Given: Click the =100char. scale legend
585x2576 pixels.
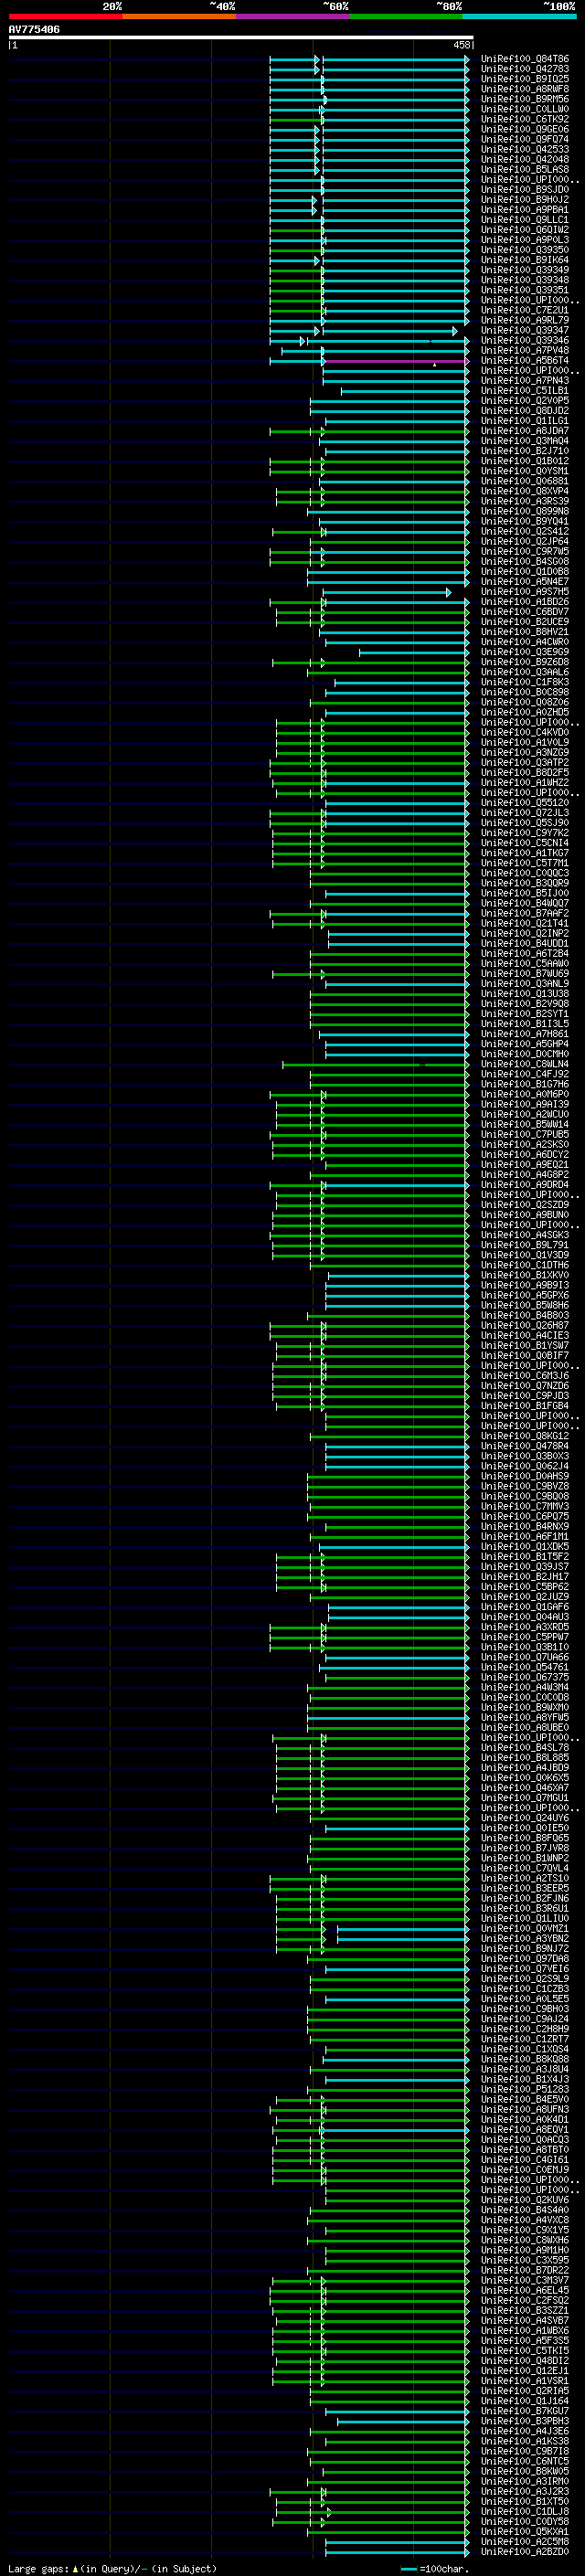Looking at the screenshot, I should [435, 2568].
